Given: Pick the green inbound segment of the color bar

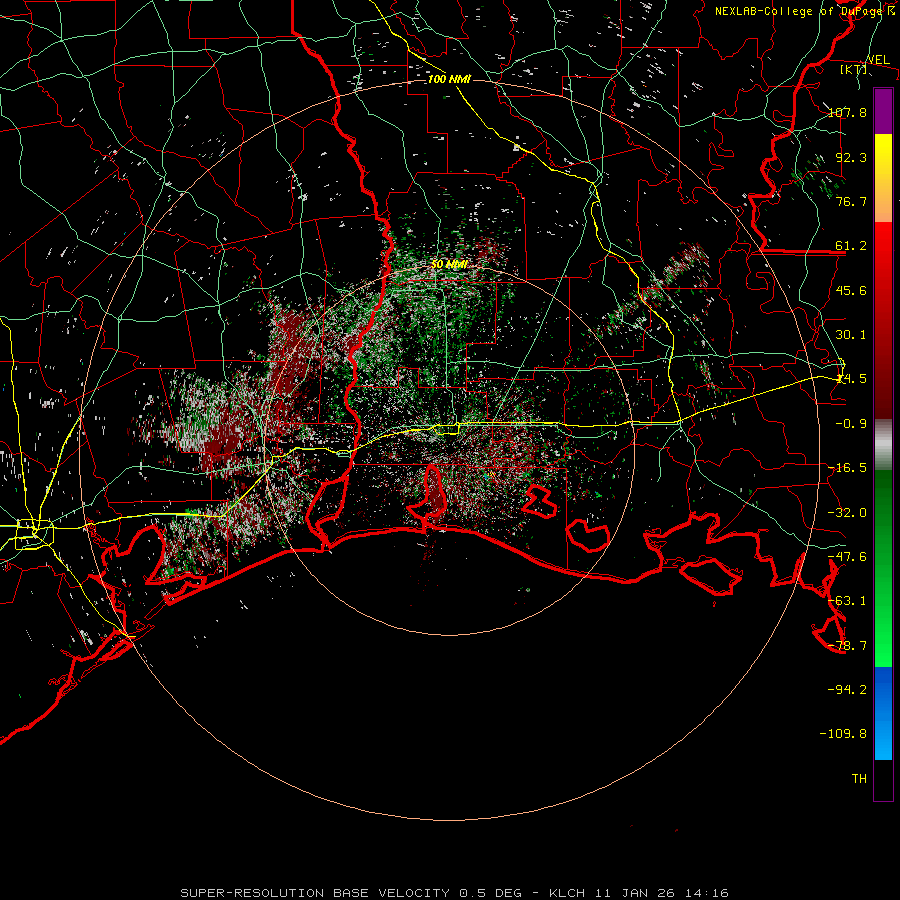Looking at the screenshot, I should tap(883, 568).
